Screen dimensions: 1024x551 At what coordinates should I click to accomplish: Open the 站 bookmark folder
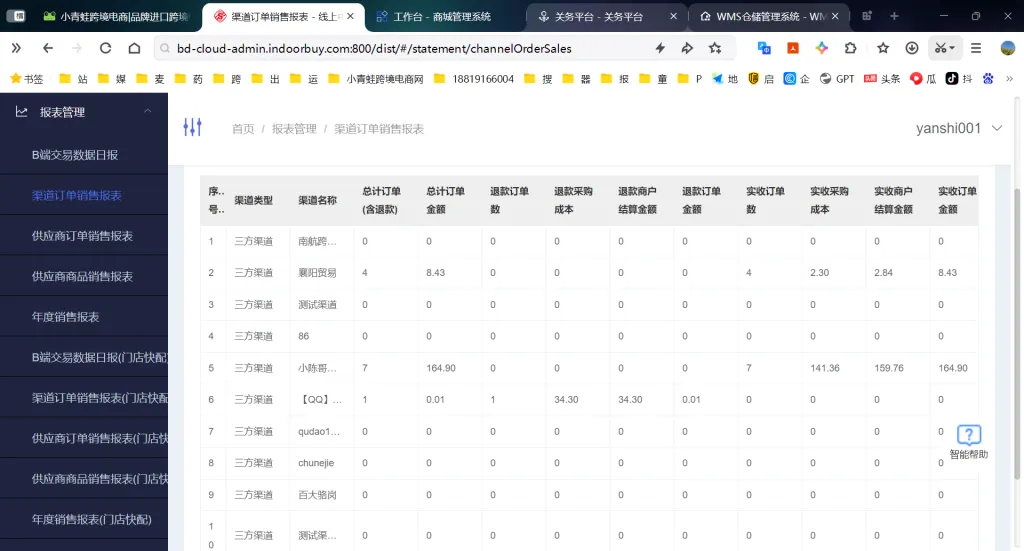pyautogui.click(x=73, y=79)
